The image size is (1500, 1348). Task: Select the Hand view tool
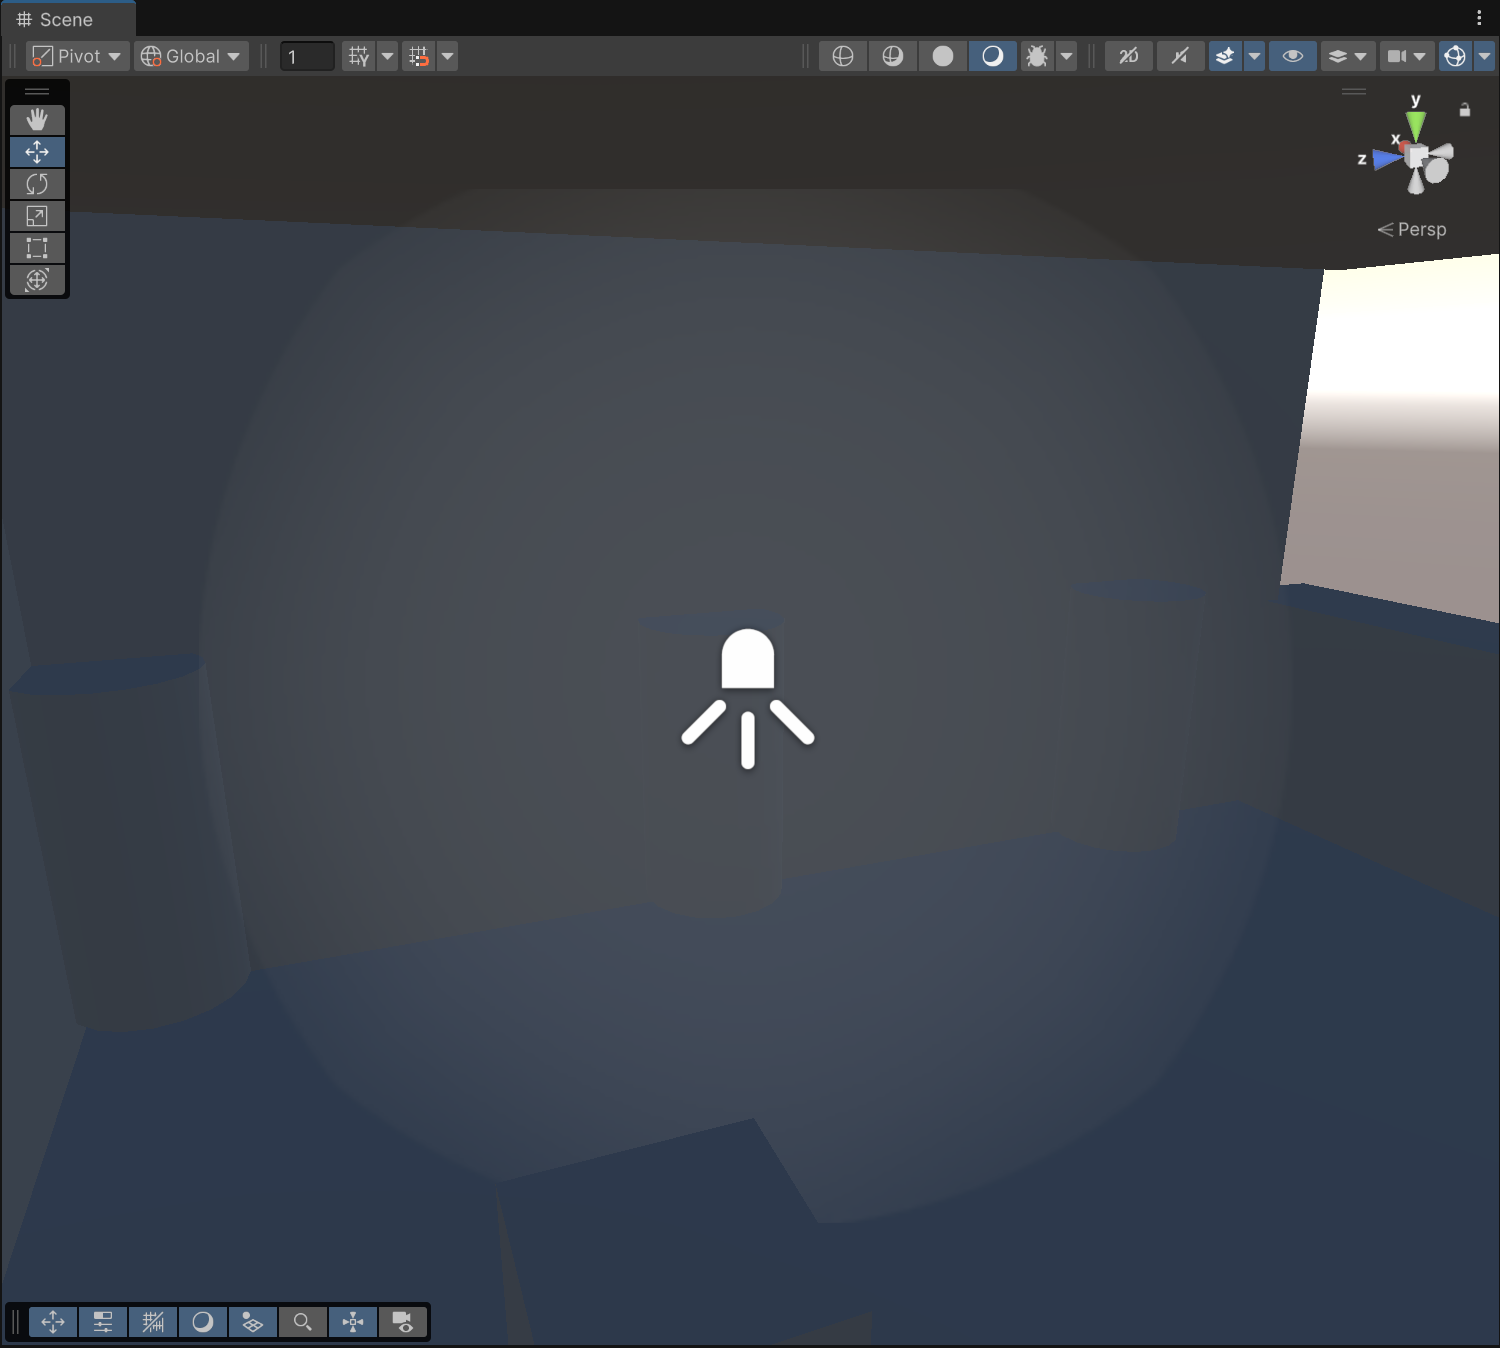(37, 120)
